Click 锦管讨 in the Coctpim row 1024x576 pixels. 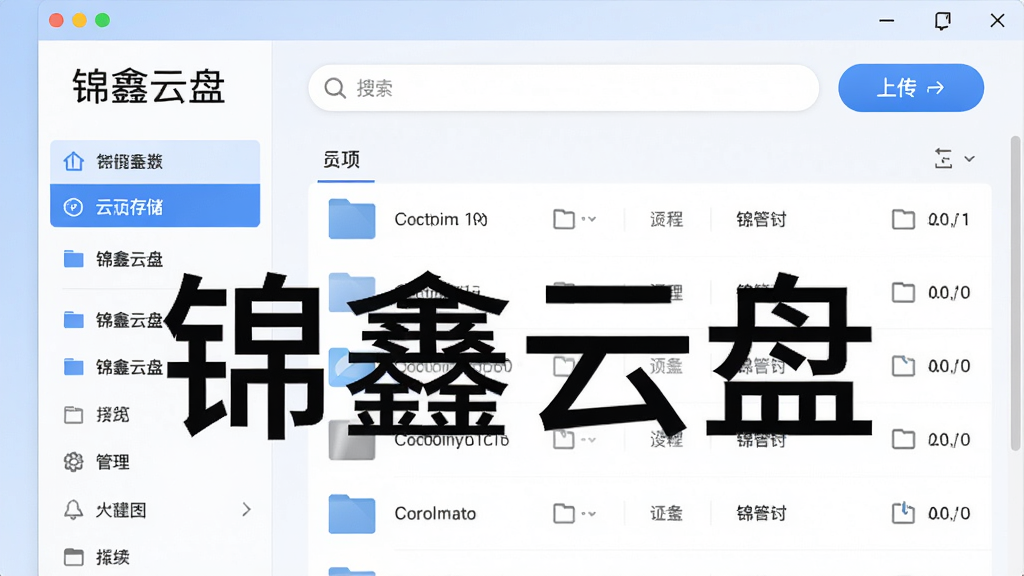pyautogui.click(x=761, y=219)
